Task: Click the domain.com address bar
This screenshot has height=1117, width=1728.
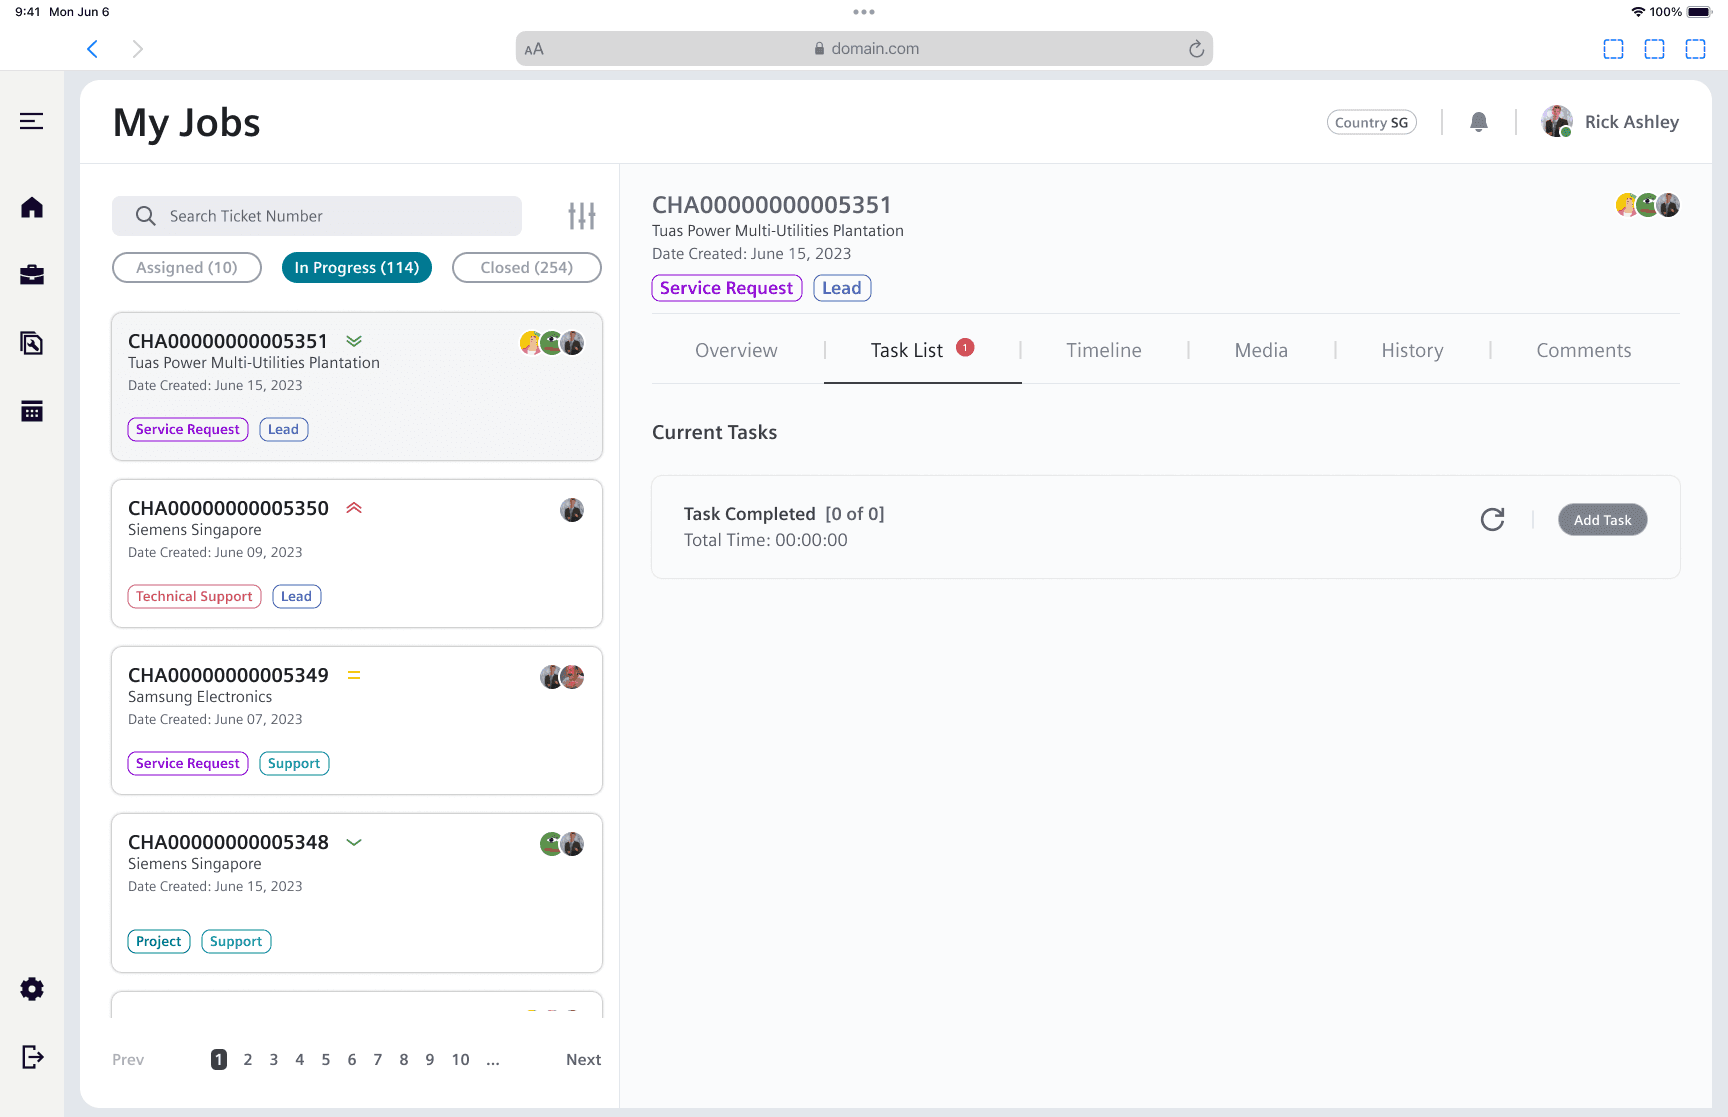Action: (864, 48)
